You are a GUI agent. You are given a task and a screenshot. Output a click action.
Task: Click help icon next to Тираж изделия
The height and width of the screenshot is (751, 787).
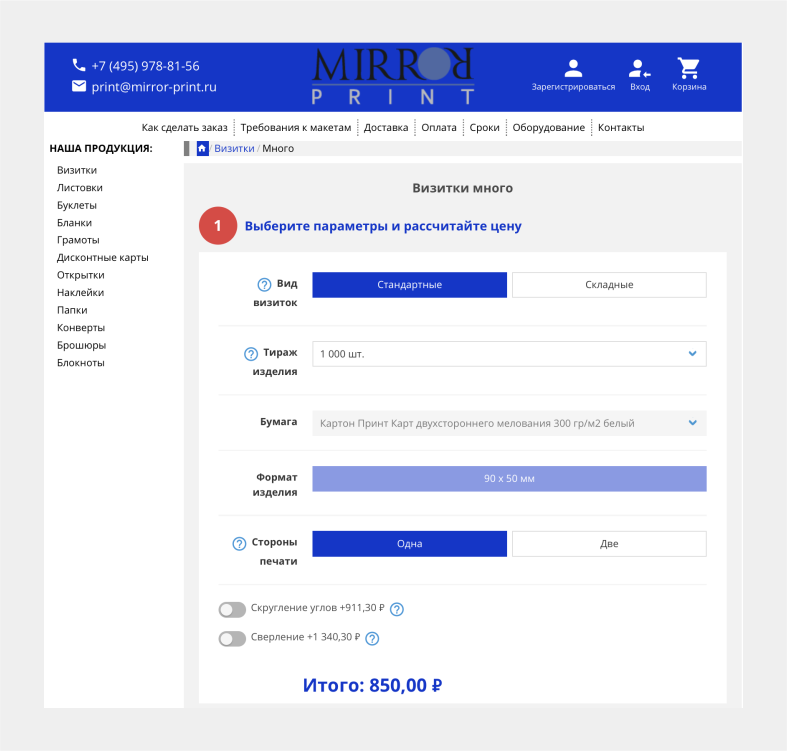(x=252, y=354)
